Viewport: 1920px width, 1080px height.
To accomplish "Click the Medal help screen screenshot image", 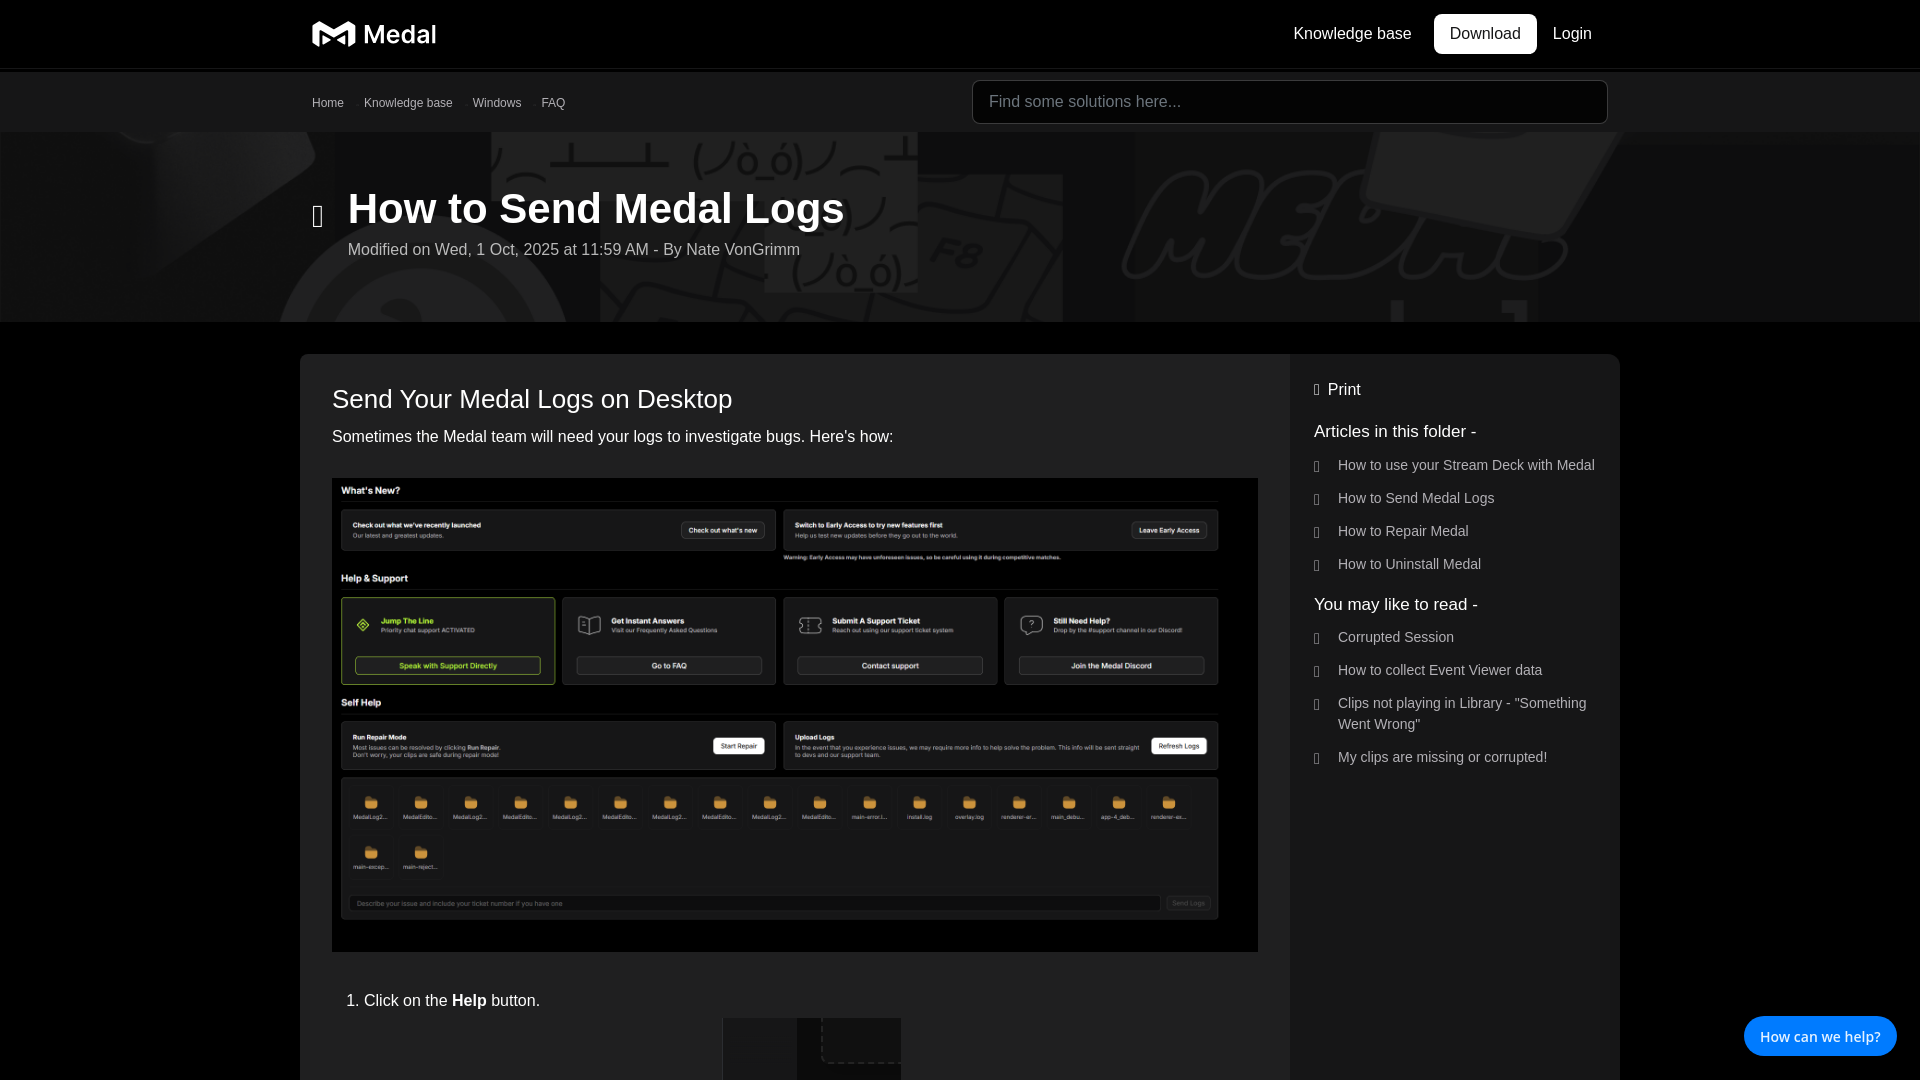I will 795,715.
